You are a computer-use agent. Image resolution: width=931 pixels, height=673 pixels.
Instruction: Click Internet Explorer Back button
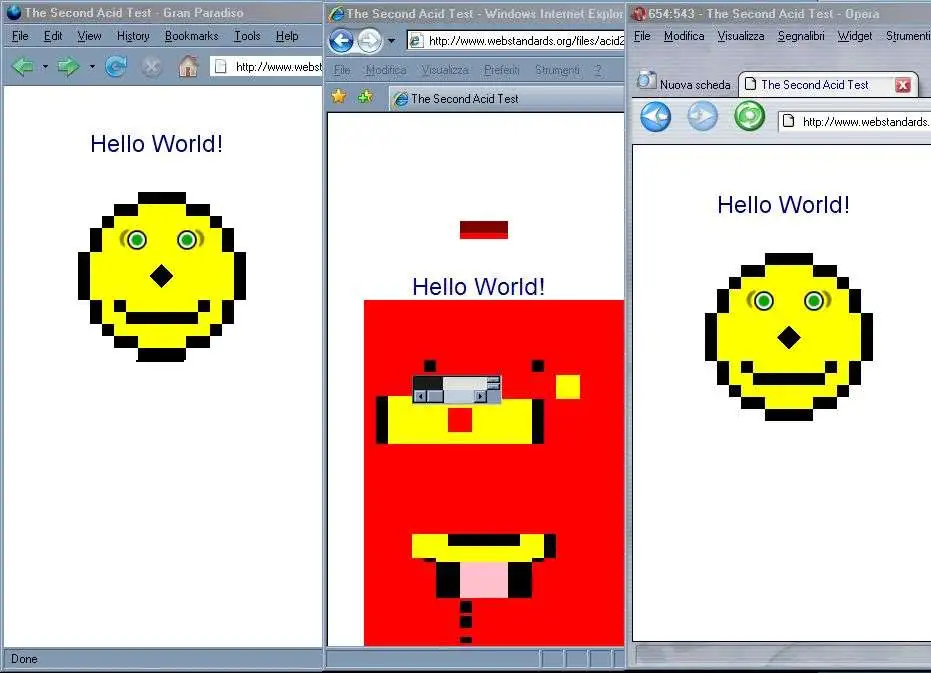click(341, 40)
